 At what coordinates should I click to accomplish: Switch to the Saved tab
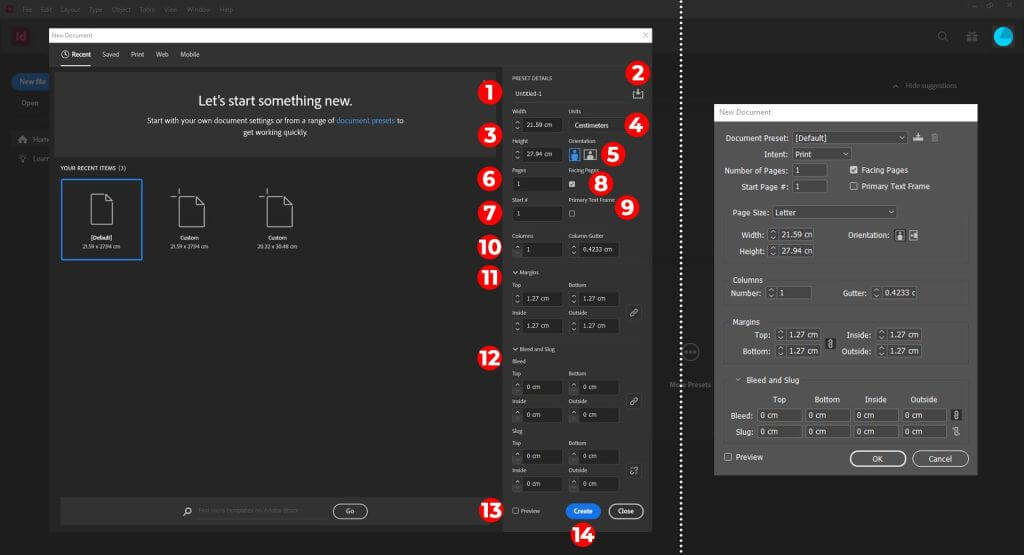pos(110,54)
